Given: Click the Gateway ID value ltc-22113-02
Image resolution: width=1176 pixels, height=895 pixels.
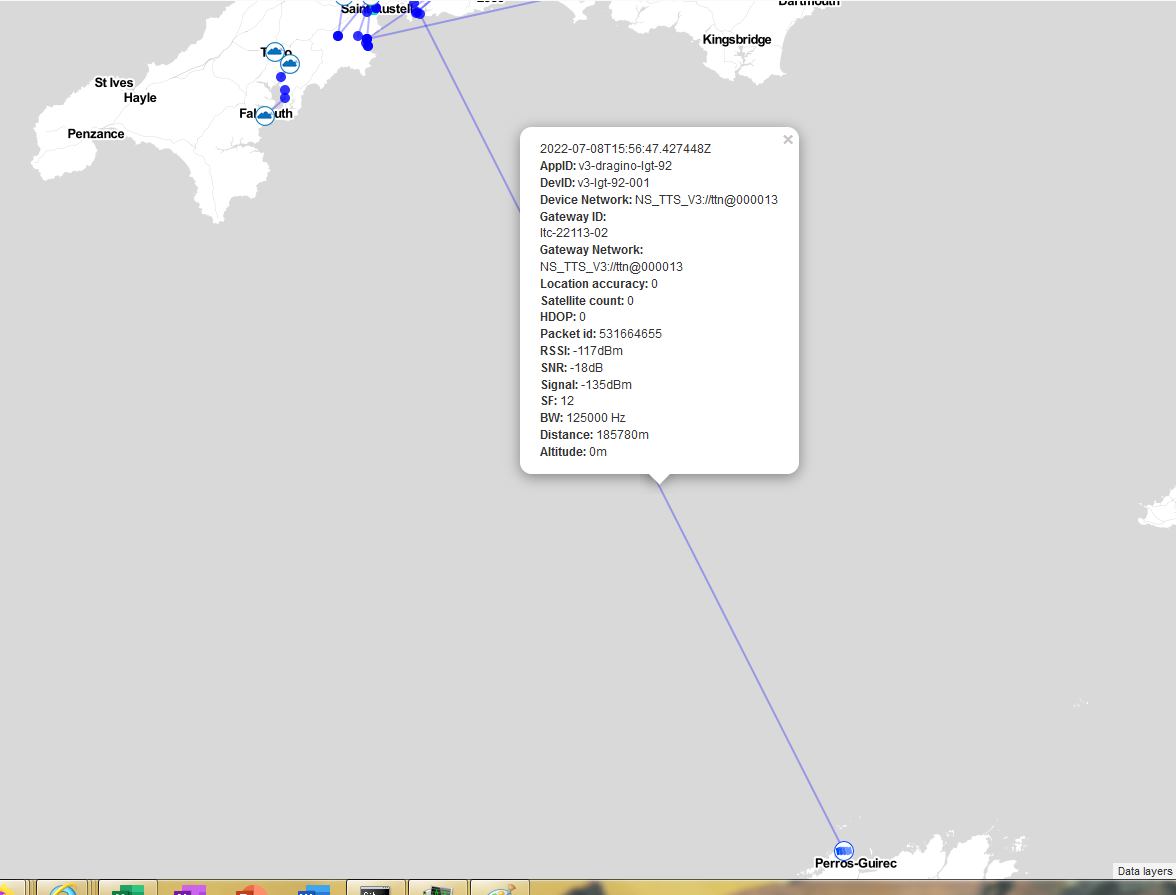Looking at the screenshot, I should (574, 233).
